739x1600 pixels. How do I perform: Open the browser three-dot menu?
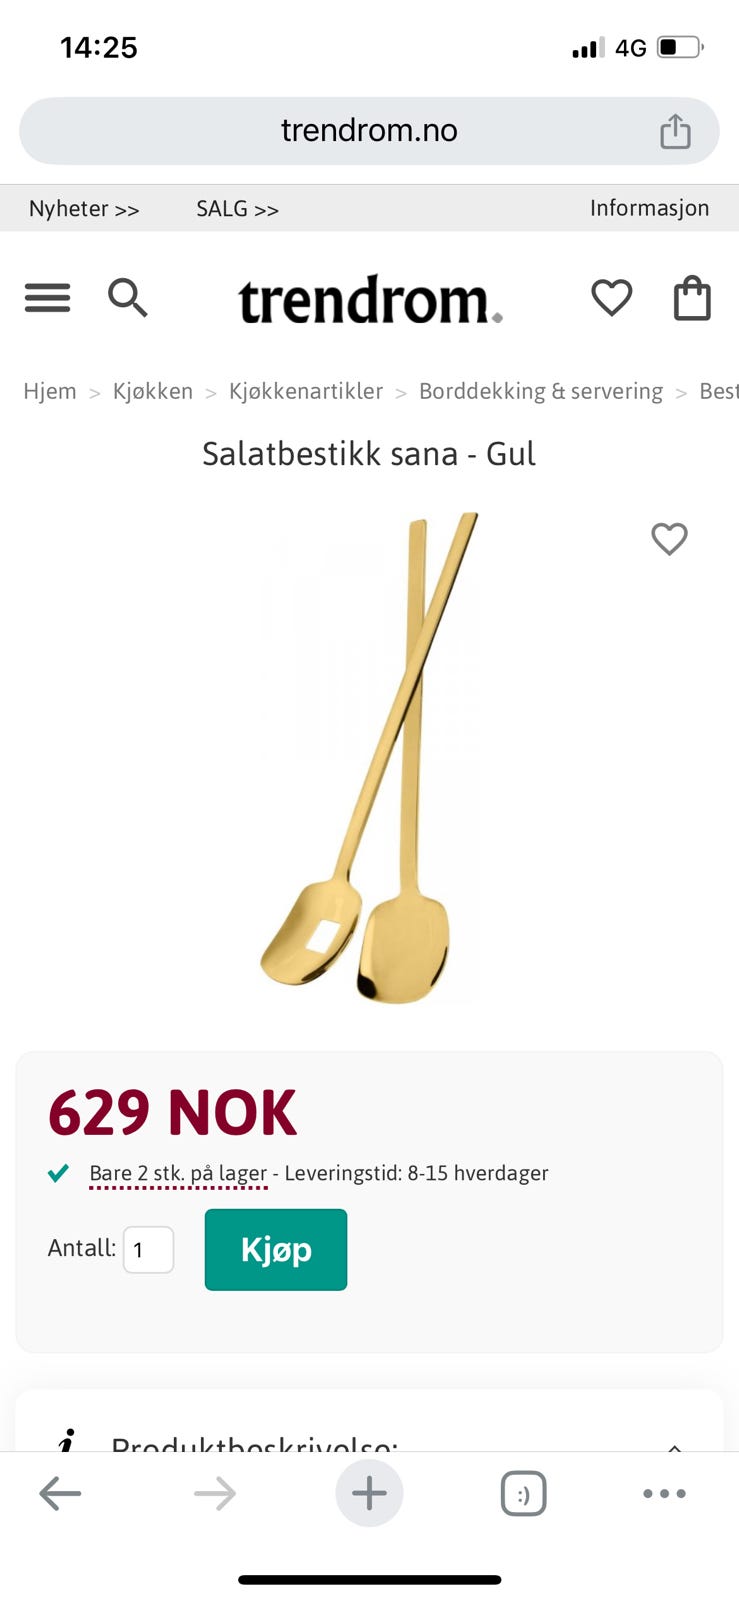click(664, 1494)
